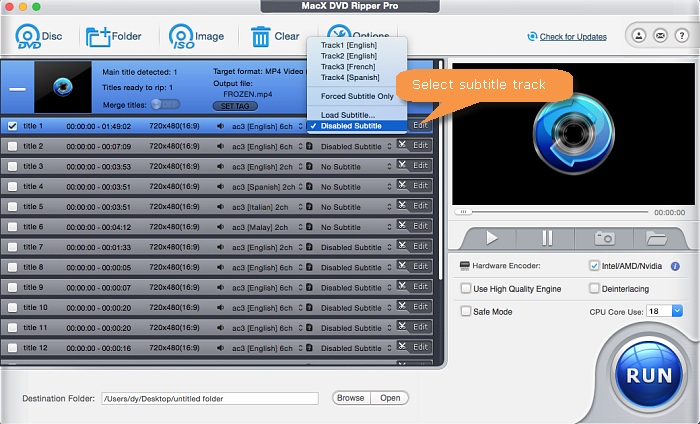Enable Use High Quality Engine
The height and width of the screenshot is (424, 700).
466,288
